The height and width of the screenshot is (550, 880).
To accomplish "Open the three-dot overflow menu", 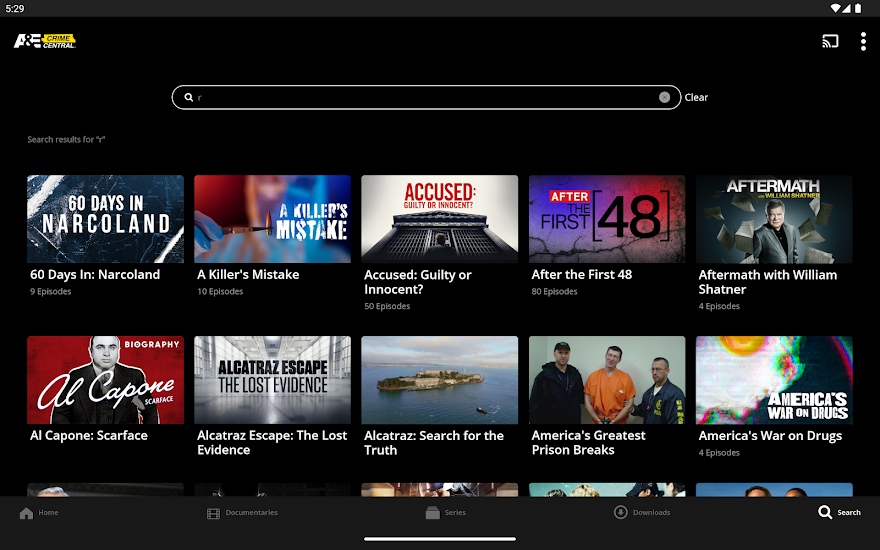I will (863, 41).
